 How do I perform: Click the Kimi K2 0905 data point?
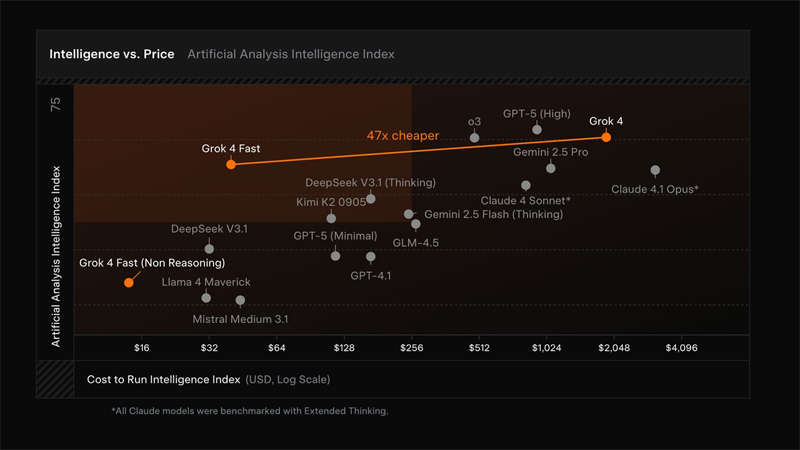pyautogui.click(x=331, y=218)
